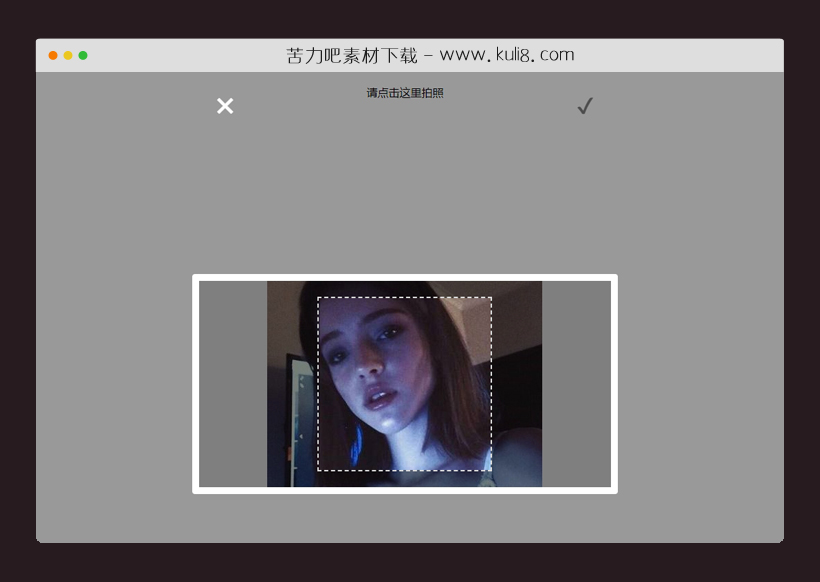
Task: Tap the tick icon to accept the capture
Action: [585, 105]
